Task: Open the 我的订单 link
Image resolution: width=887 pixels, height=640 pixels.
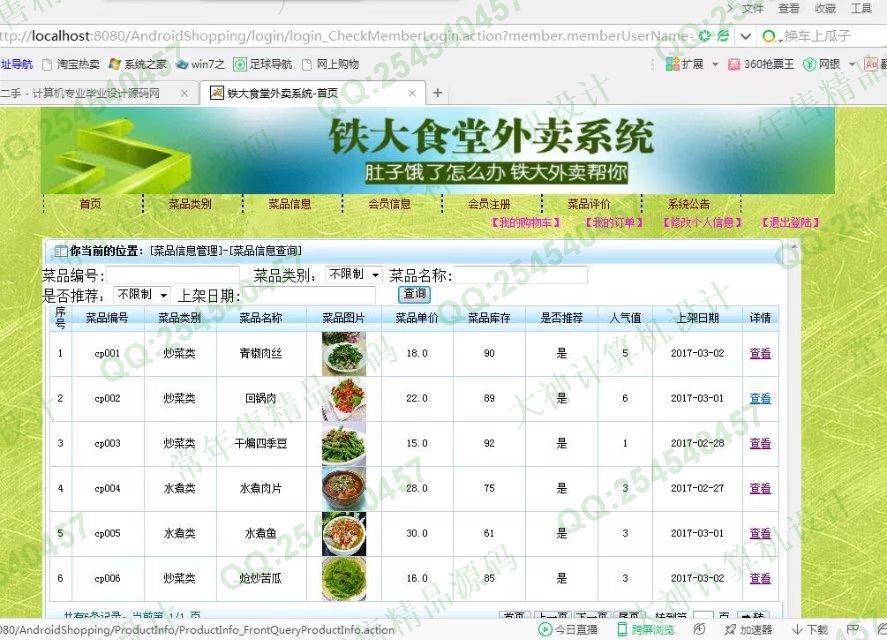Action: 614,222
